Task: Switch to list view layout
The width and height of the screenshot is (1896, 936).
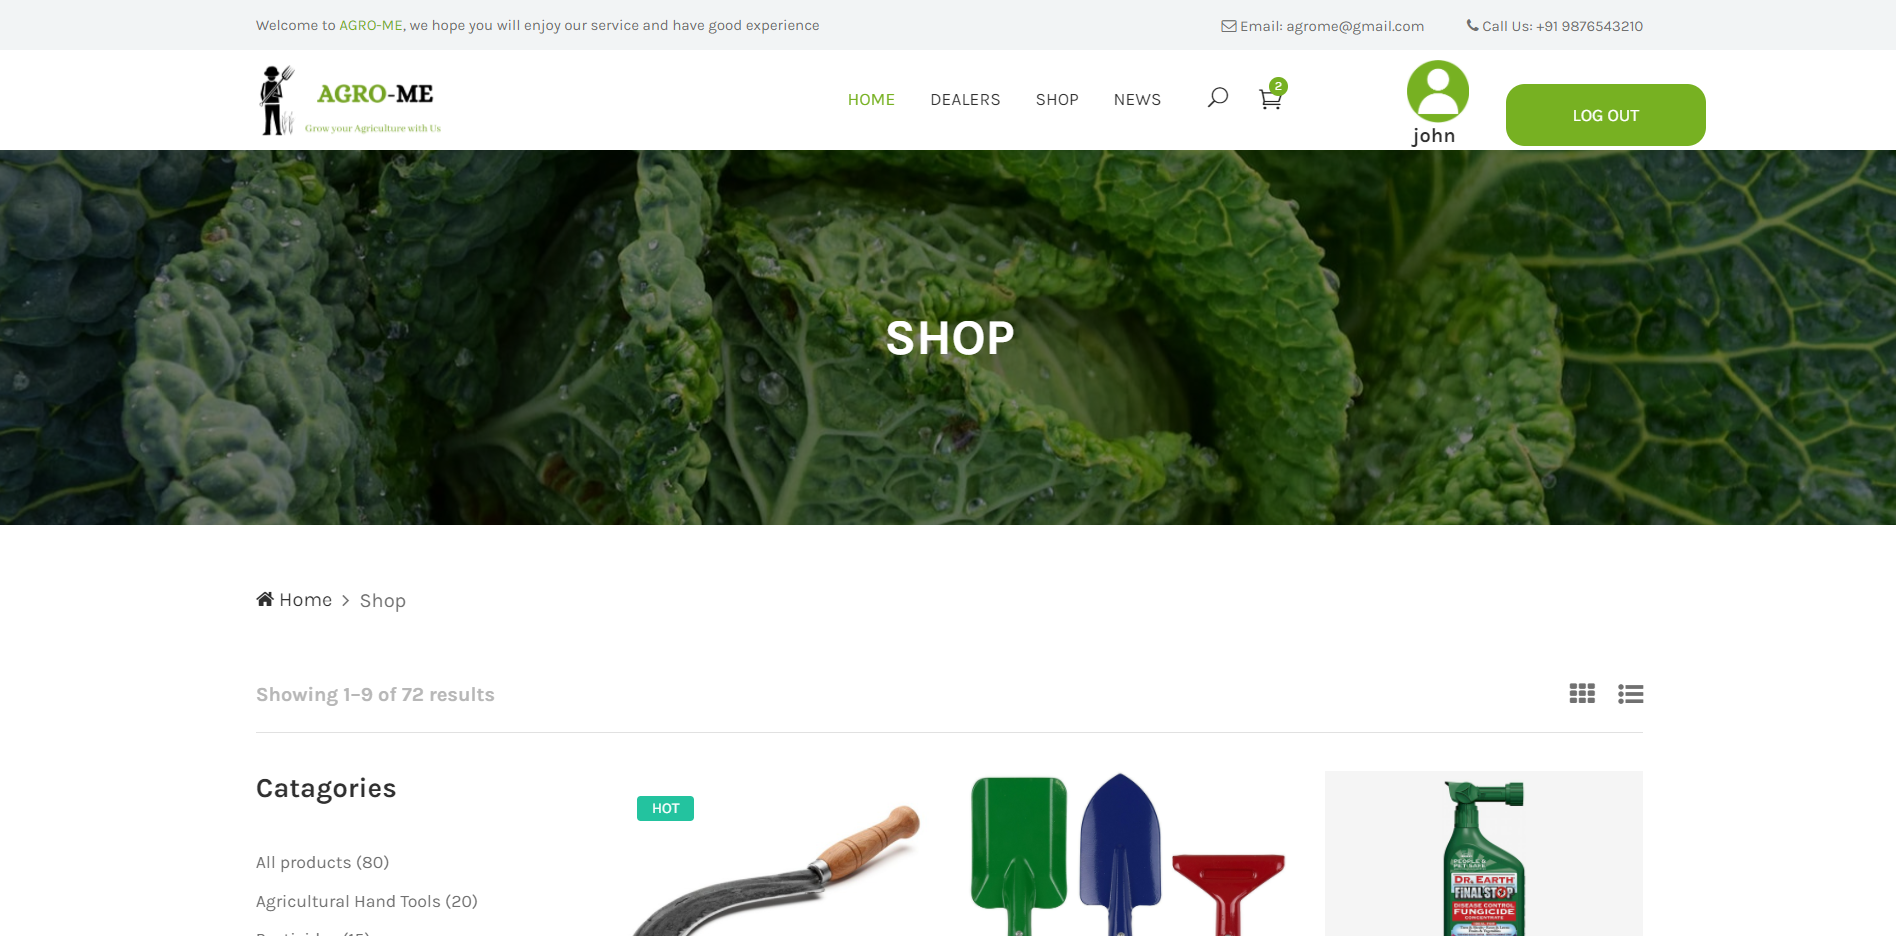Action: 1630,694
